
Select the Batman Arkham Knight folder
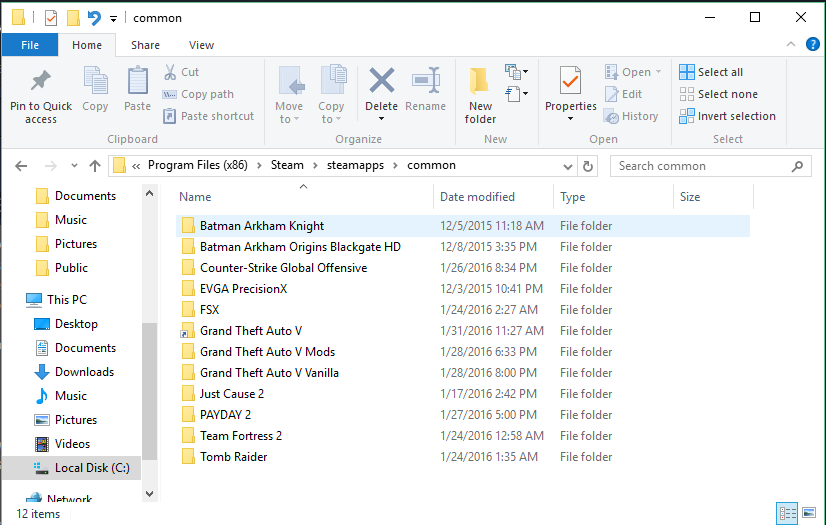click(463, 226)
